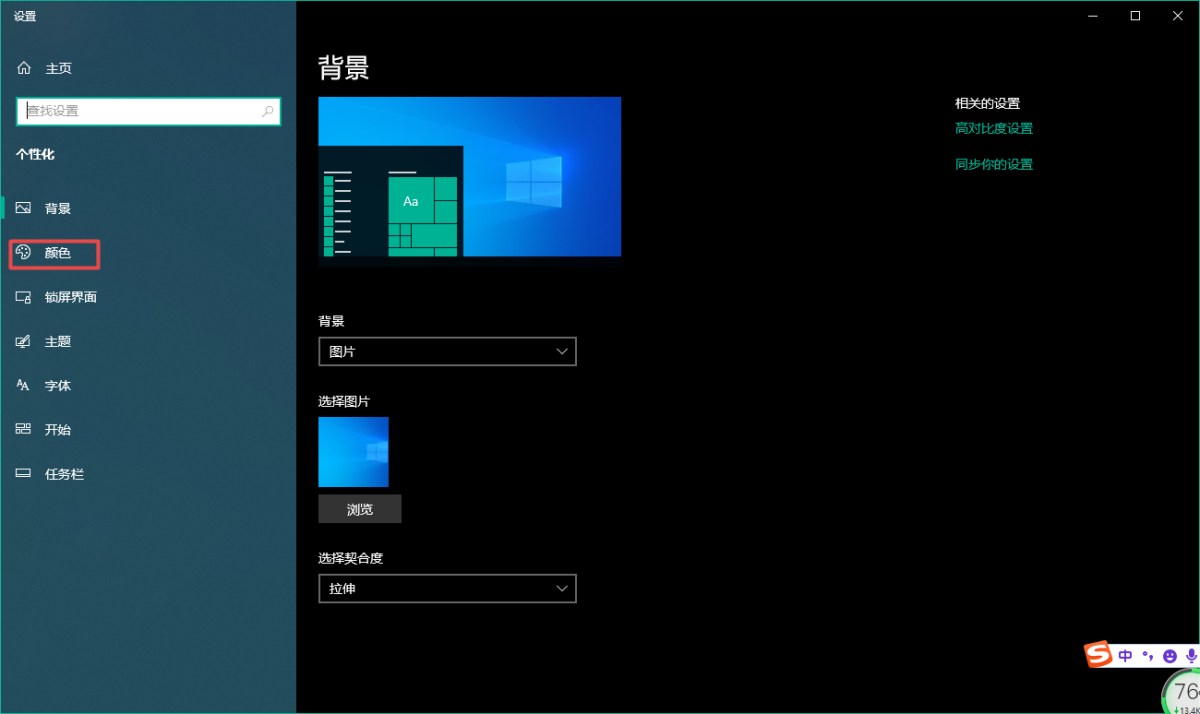Click the Sogou punctuation toggle icon
This screenshot has height=714, width=1200.
click(x=1149, y=656)
